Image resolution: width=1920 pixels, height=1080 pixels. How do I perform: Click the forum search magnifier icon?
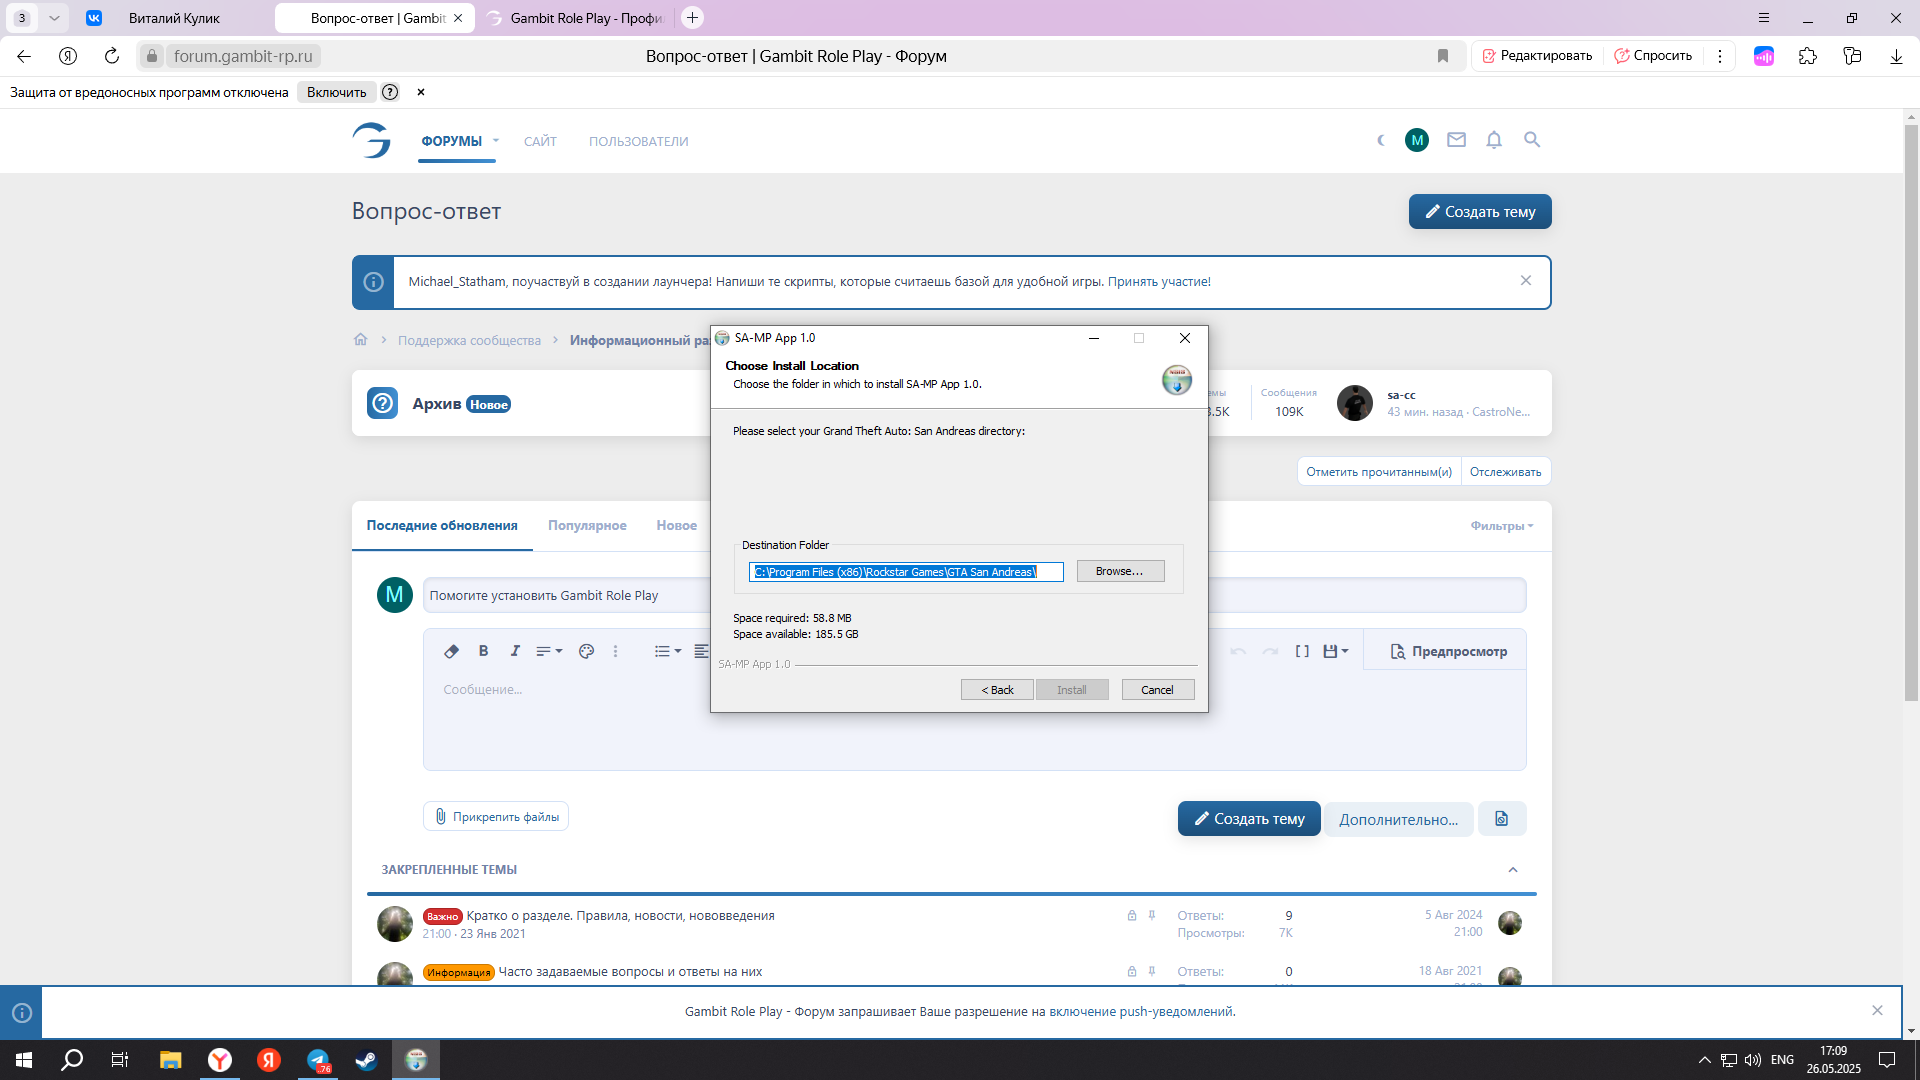pos(1532,141)
